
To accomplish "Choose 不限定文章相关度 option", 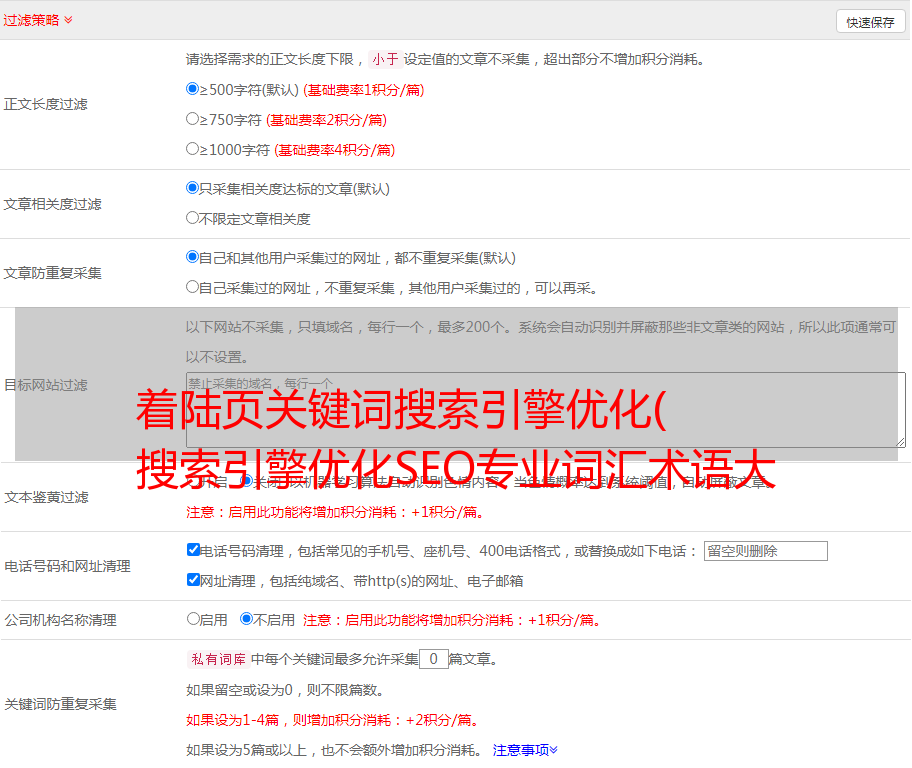I will [193, 218].
